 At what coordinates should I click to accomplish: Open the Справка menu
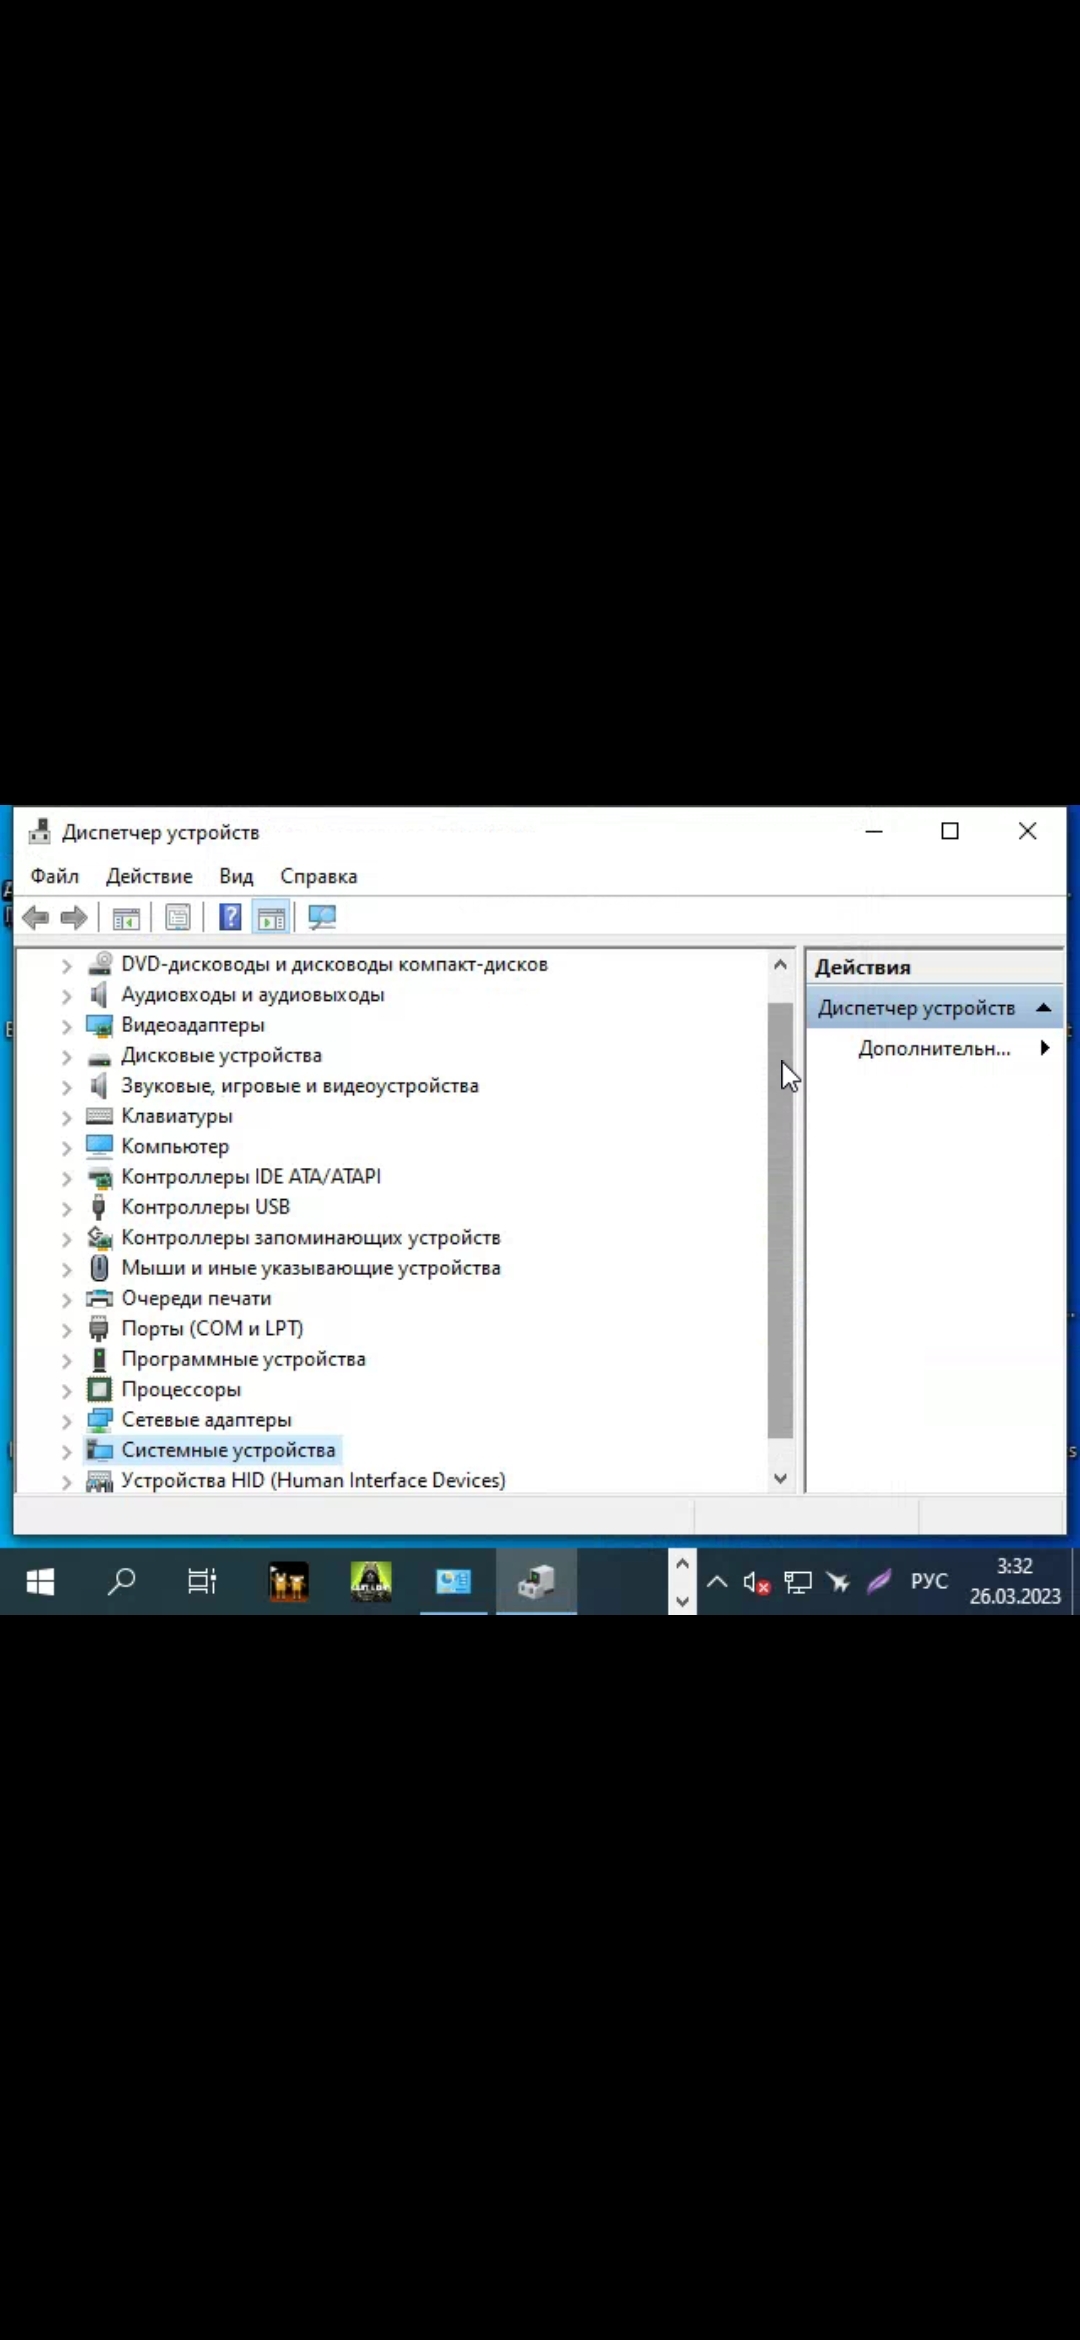pos(318,876)
